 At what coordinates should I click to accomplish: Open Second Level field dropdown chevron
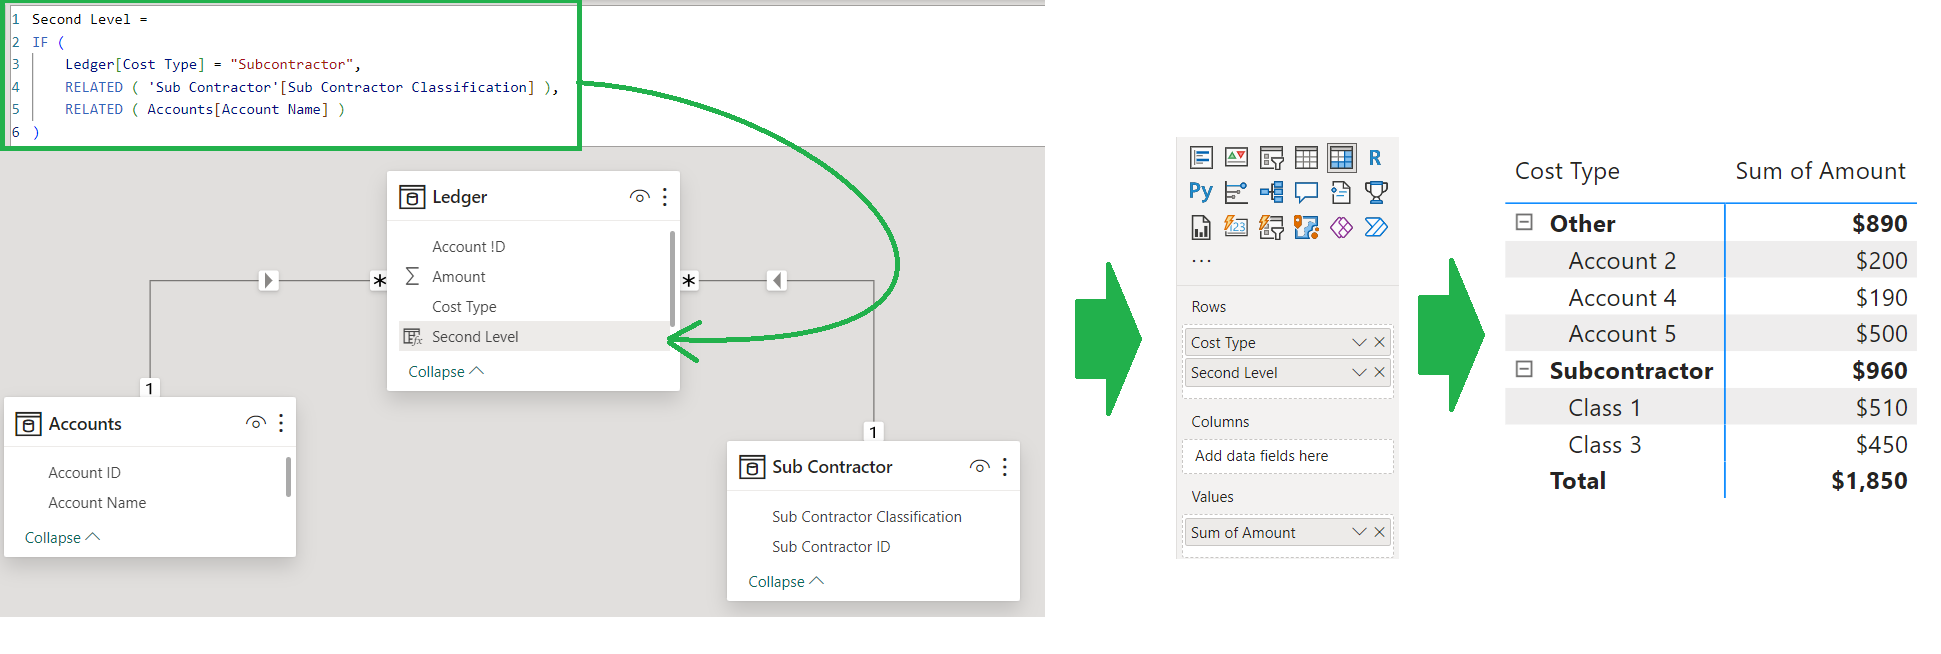(1359, 372)
